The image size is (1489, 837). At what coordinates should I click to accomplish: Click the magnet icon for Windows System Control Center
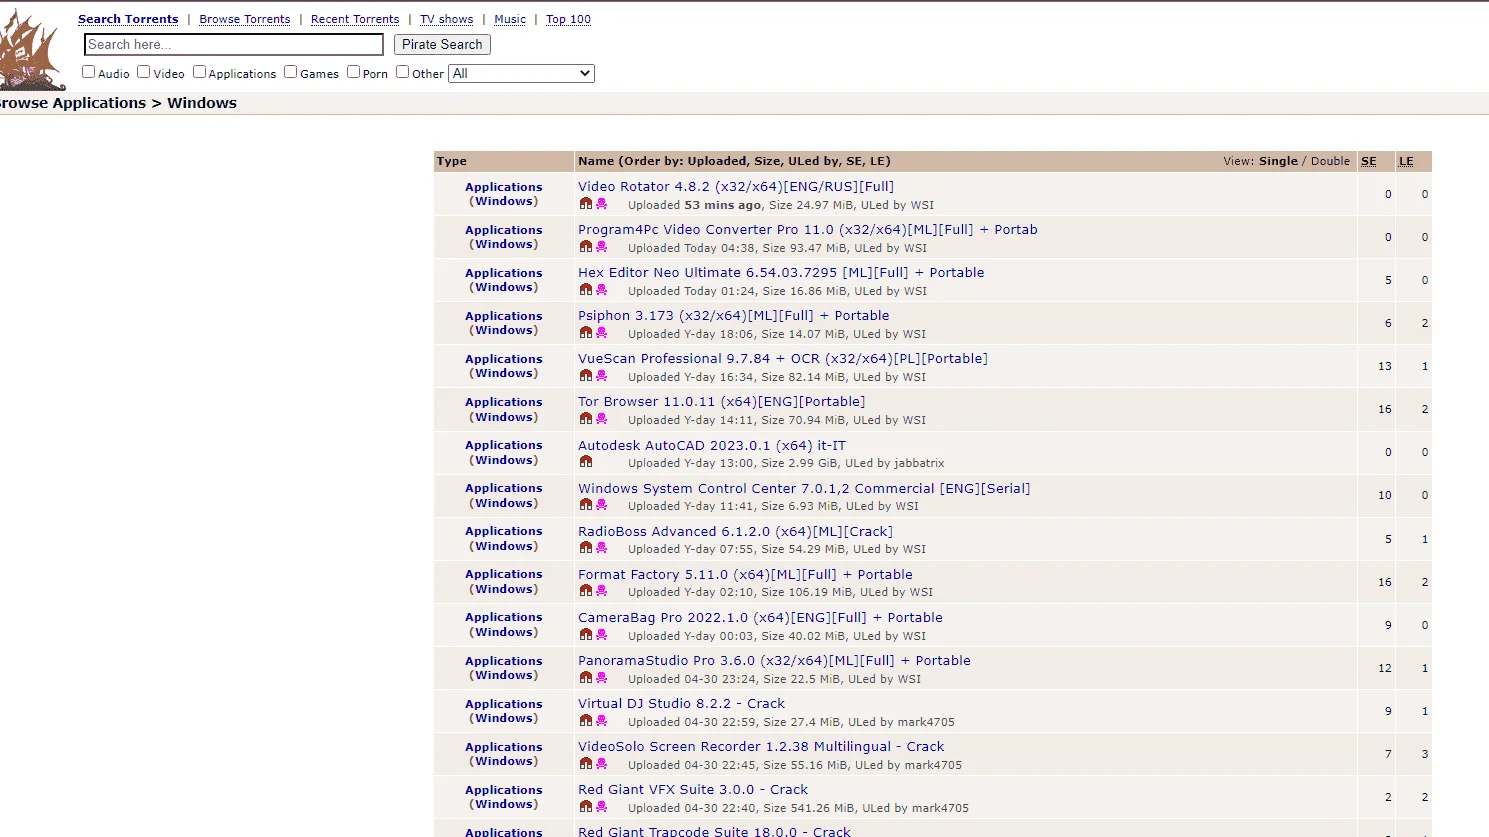click(x=586, y=505)
